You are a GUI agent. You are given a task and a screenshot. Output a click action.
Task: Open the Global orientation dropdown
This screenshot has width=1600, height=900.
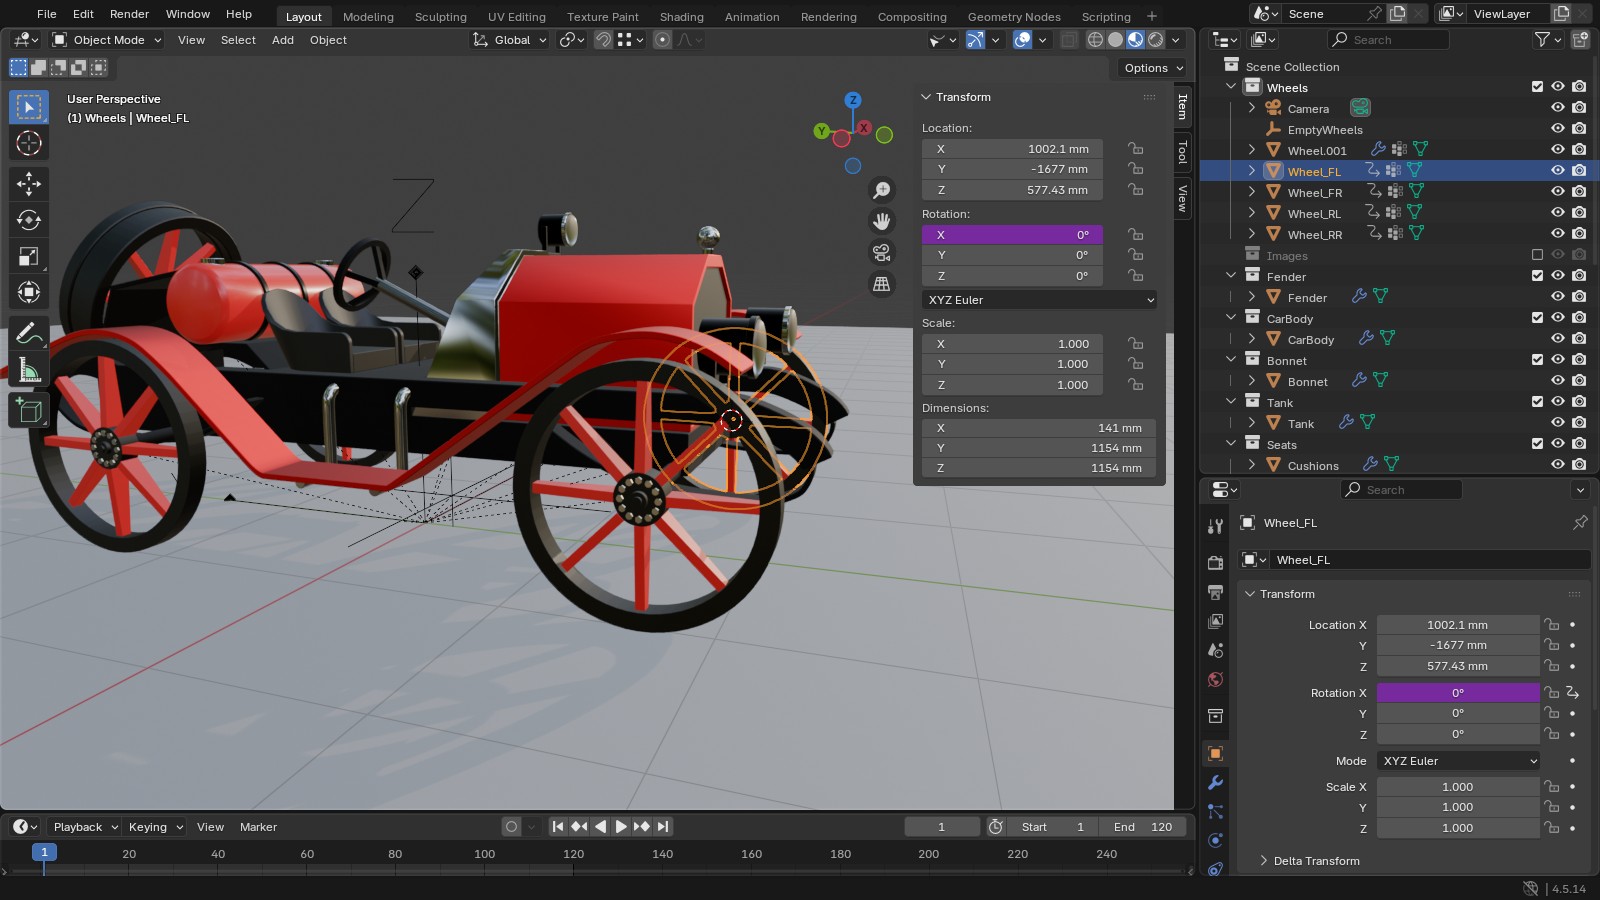tap(509, 40)
